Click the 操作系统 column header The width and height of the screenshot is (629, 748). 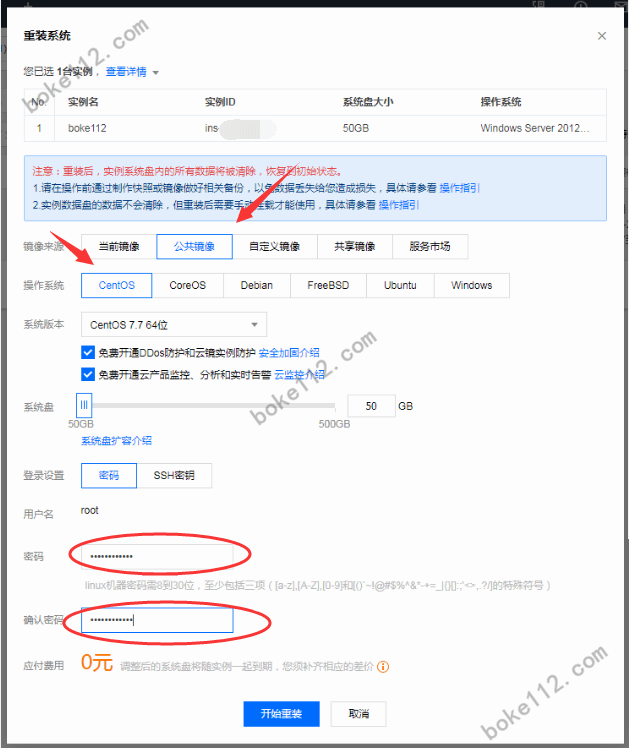[x=501, y=102]
